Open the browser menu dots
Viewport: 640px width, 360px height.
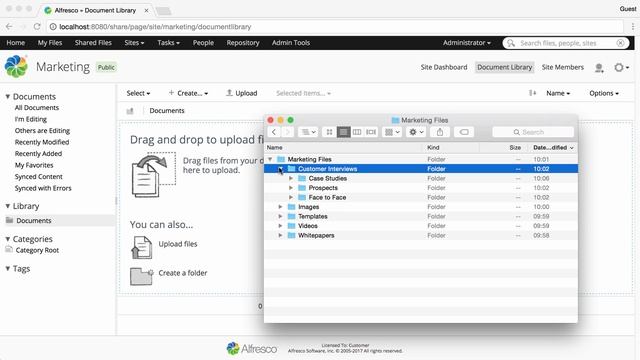pos(633,27)
